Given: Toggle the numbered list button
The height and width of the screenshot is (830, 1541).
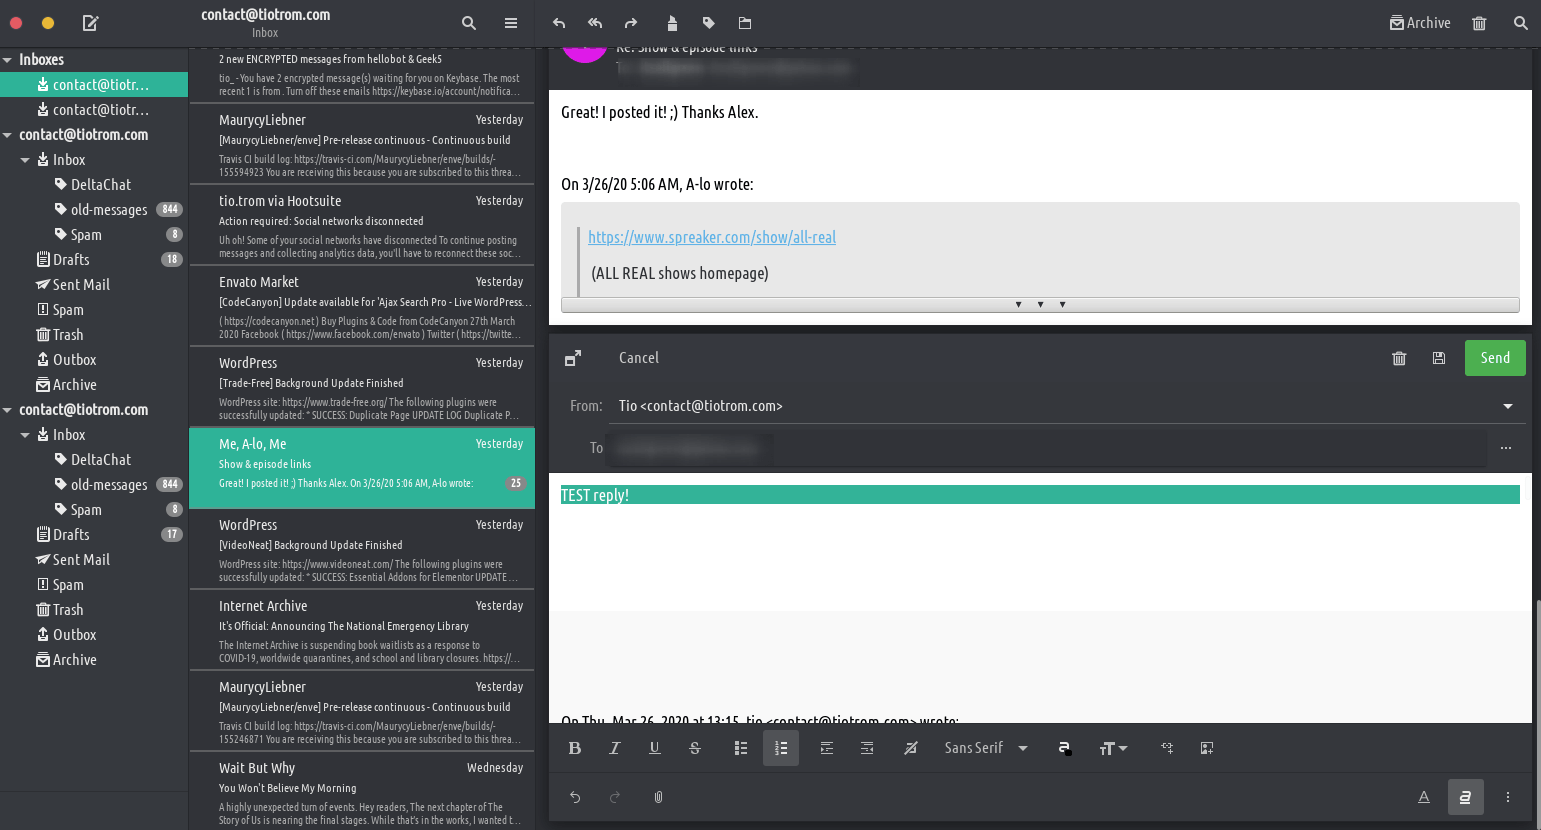Looking at the screenshot, I should pos(781,748).
